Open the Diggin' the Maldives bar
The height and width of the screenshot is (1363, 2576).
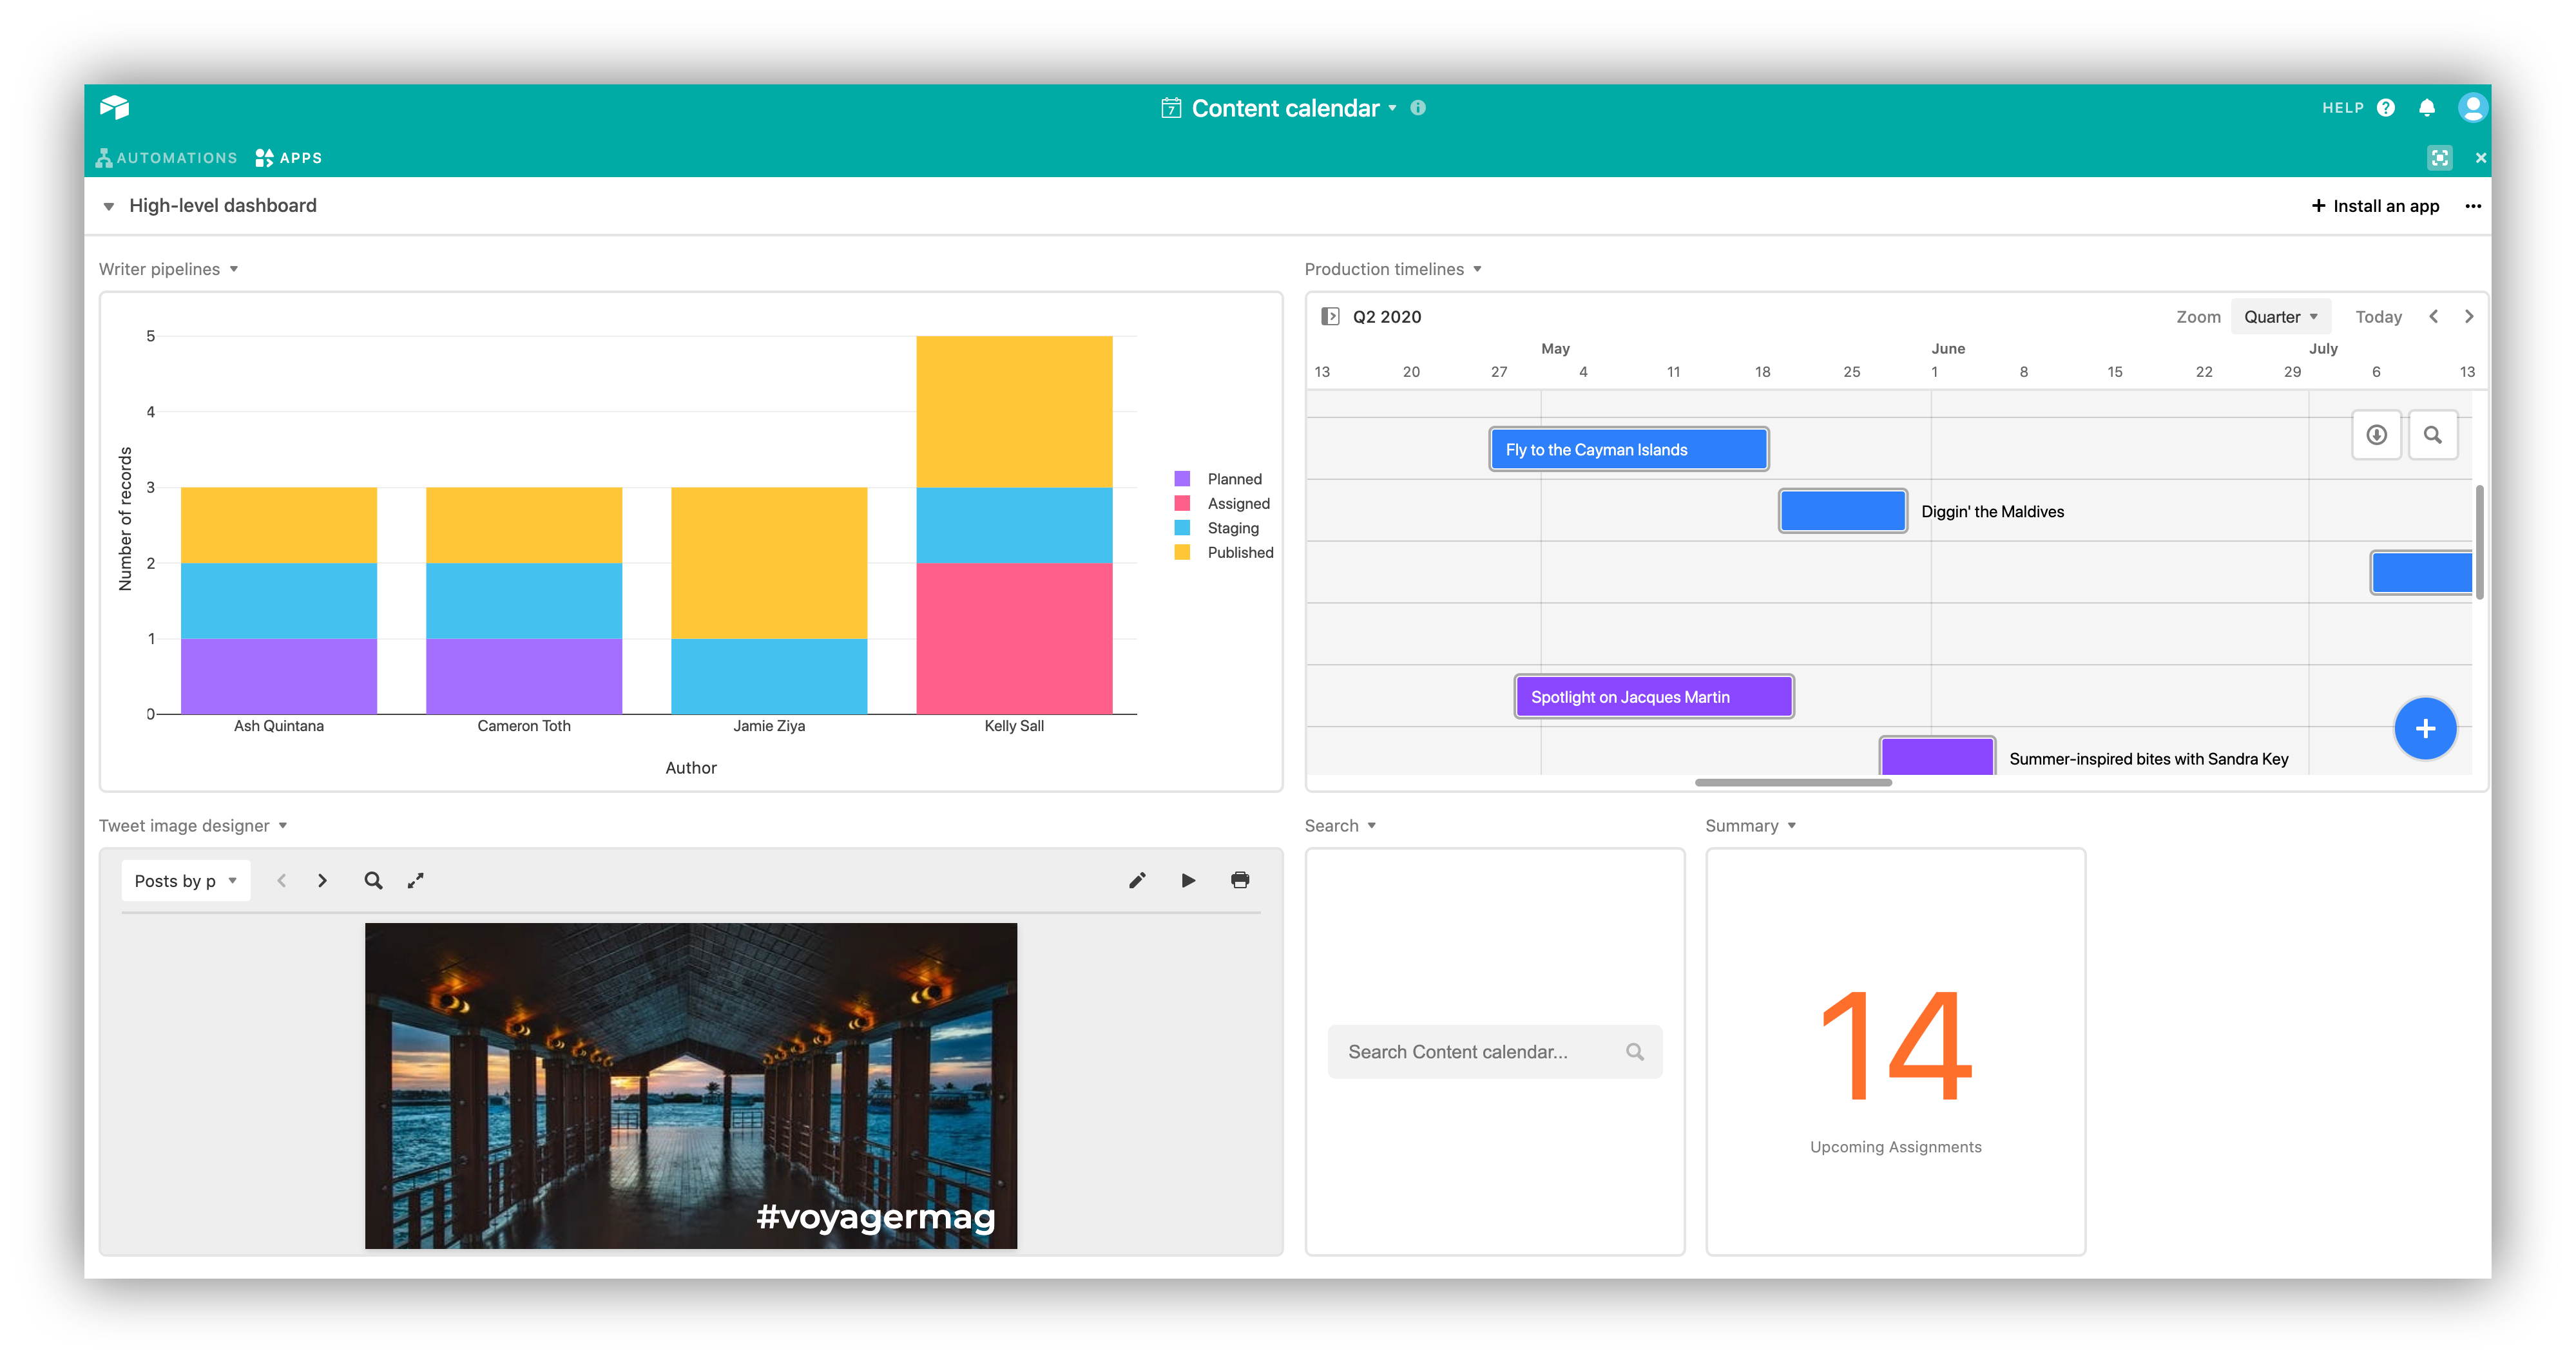(x=1842, y=511)
